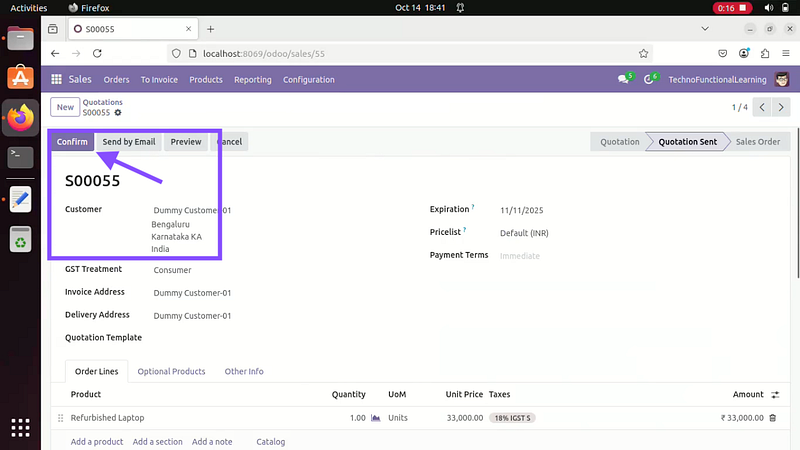Image resolution: width=800 pixels, height=450 pixels.
Task: Open the Reporting menu
Action: [252, 80]
